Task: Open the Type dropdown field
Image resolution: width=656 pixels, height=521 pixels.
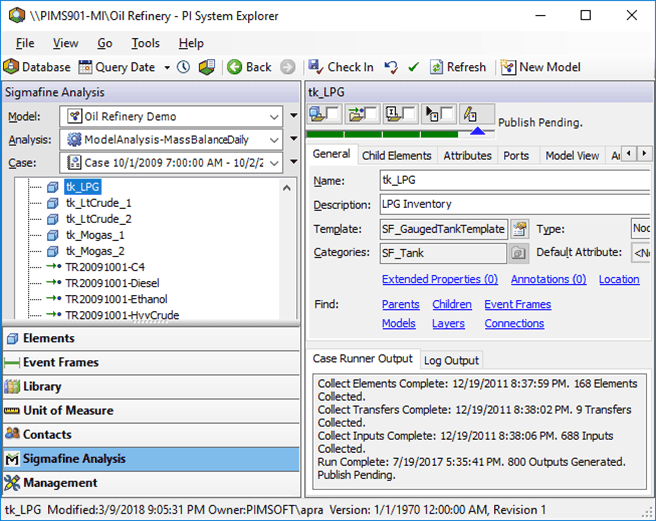Action: [641, 228]
